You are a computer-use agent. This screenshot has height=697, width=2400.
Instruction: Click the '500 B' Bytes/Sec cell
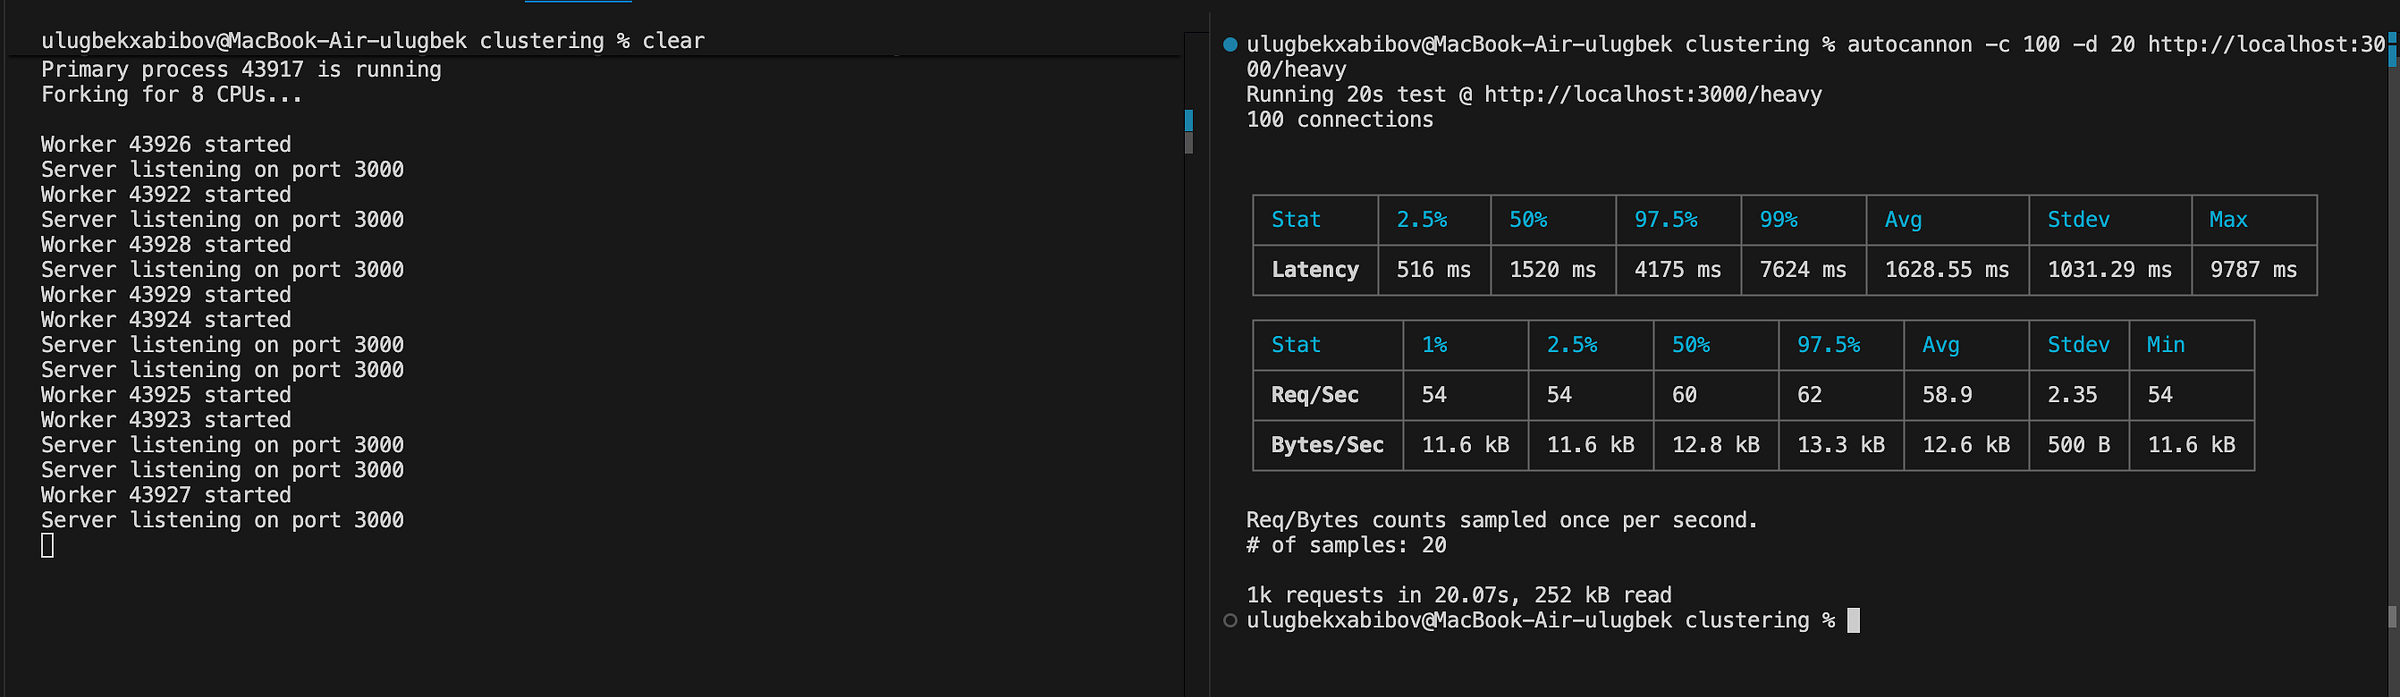pyautogui.click(x=2079, y=445)
